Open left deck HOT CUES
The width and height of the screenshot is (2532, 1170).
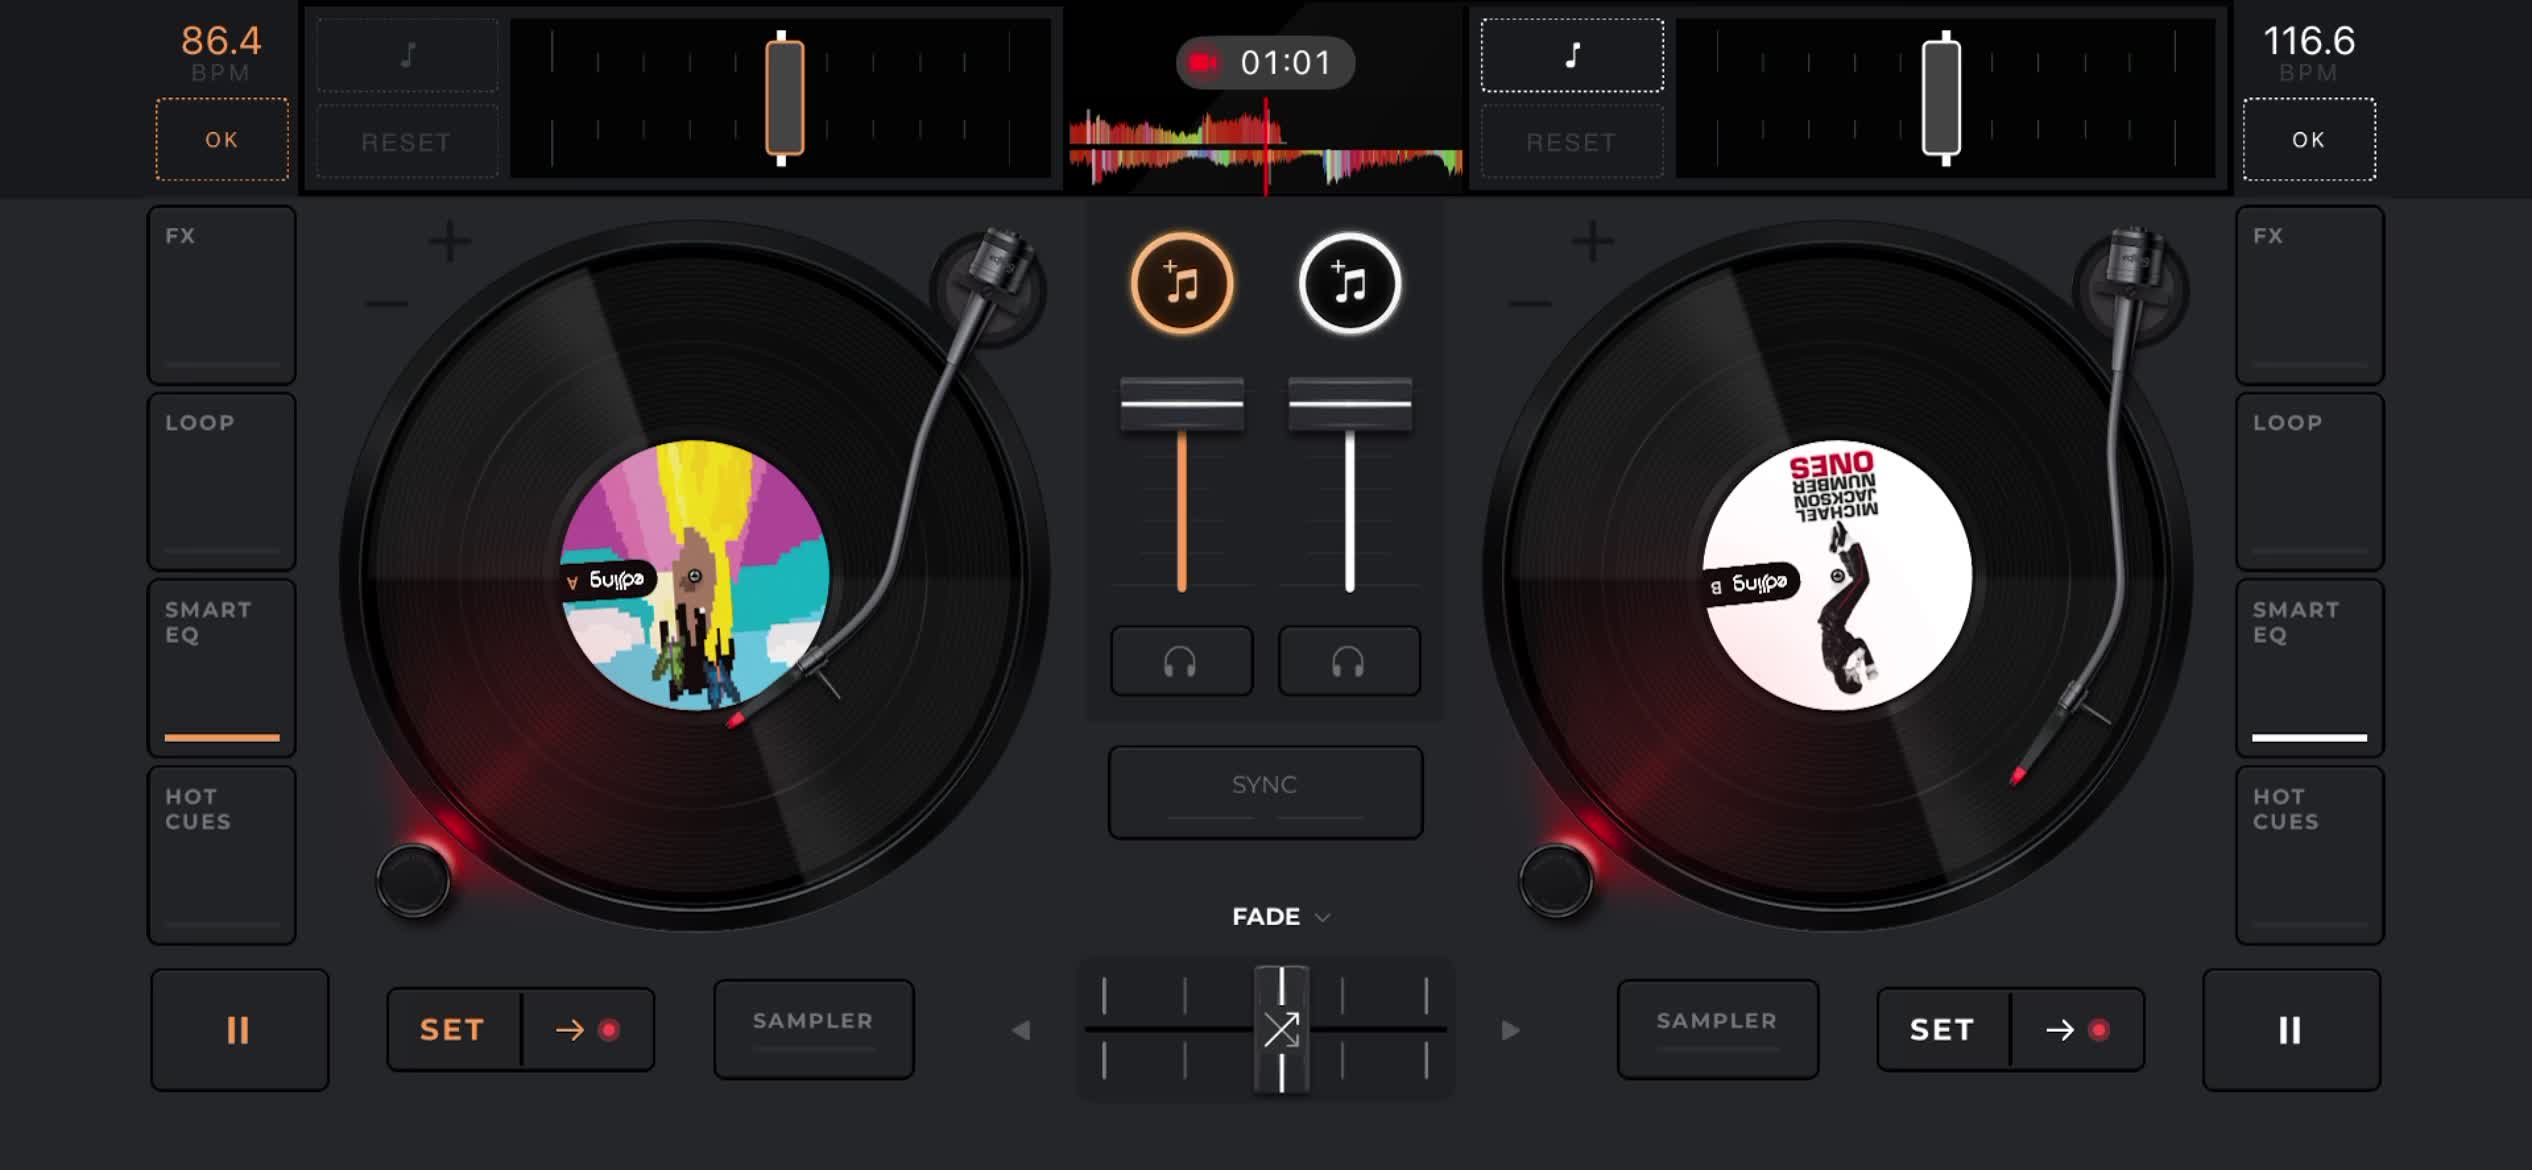pyautogui.click(x=221, y=855)
